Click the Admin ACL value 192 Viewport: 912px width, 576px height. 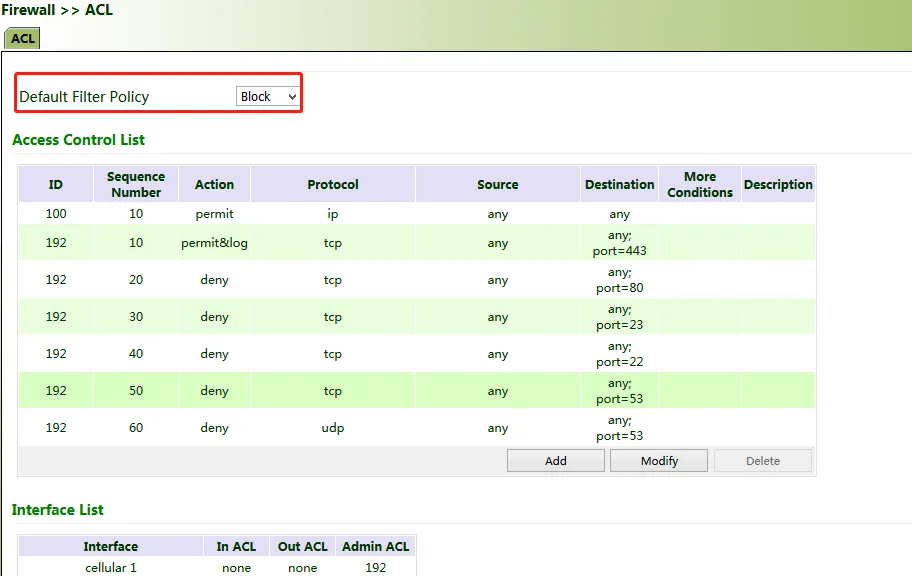375,567
